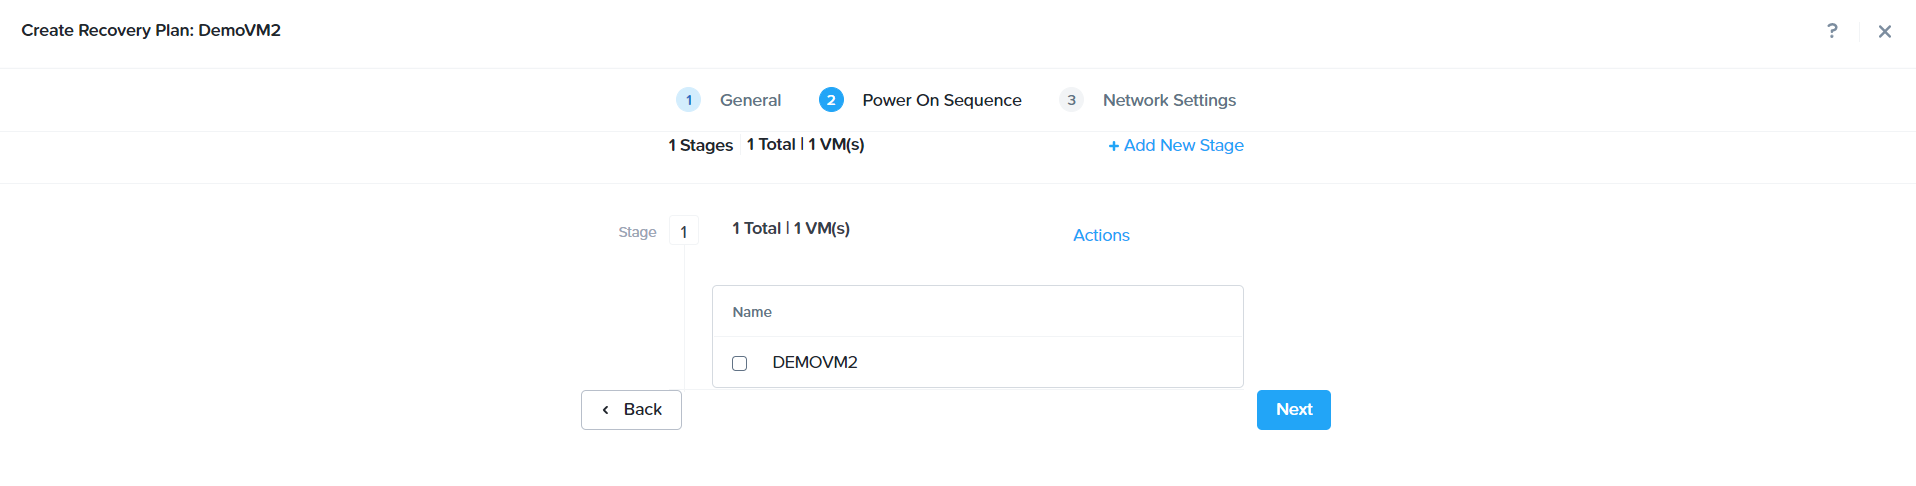Viewport: 1916px width, 486px height.
Task: Click the 1 Stages summary text
Action: (700, 145)
